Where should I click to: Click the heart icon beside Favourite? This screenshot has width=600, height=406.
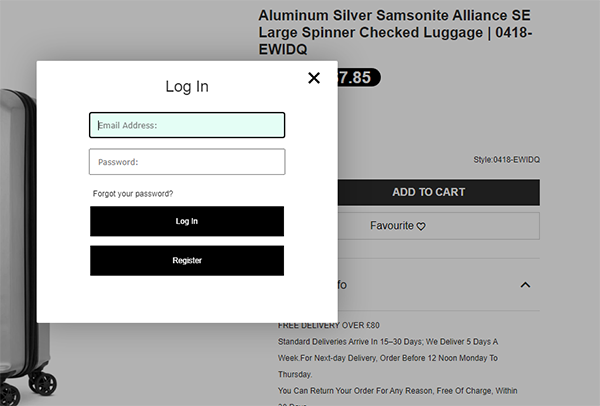[x=421, y=227]
